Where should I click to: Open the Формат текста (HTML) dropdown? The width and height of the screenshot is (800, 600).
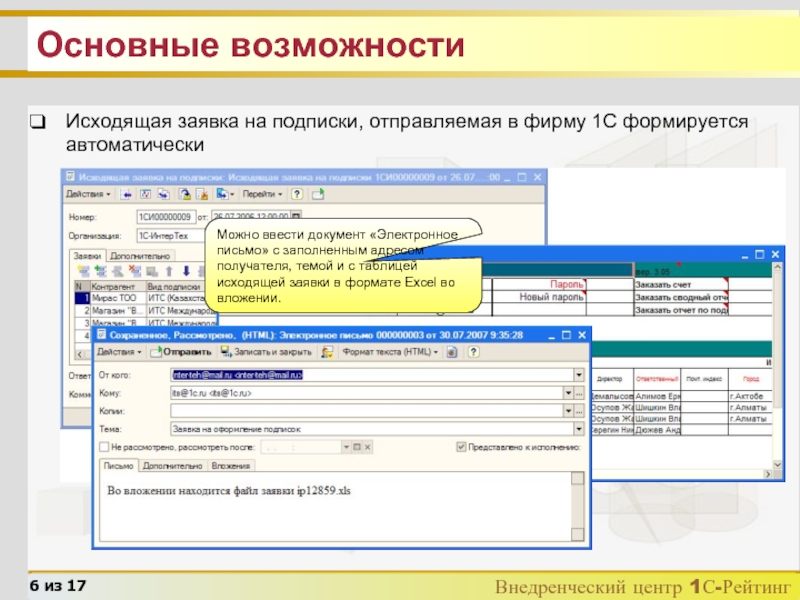390,352
